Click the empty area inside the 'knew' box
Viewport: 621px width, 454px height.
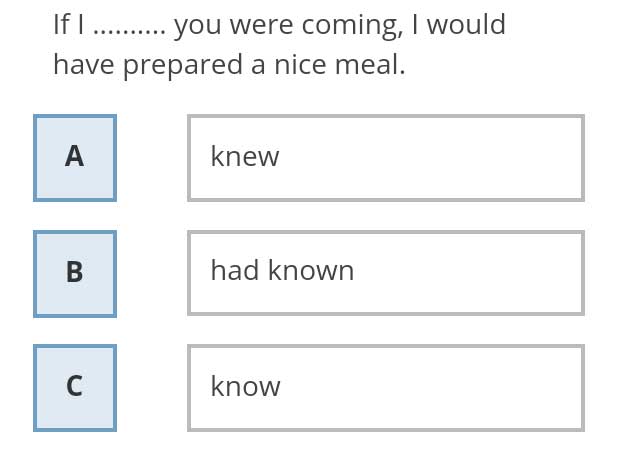click(x=432, y=158)
